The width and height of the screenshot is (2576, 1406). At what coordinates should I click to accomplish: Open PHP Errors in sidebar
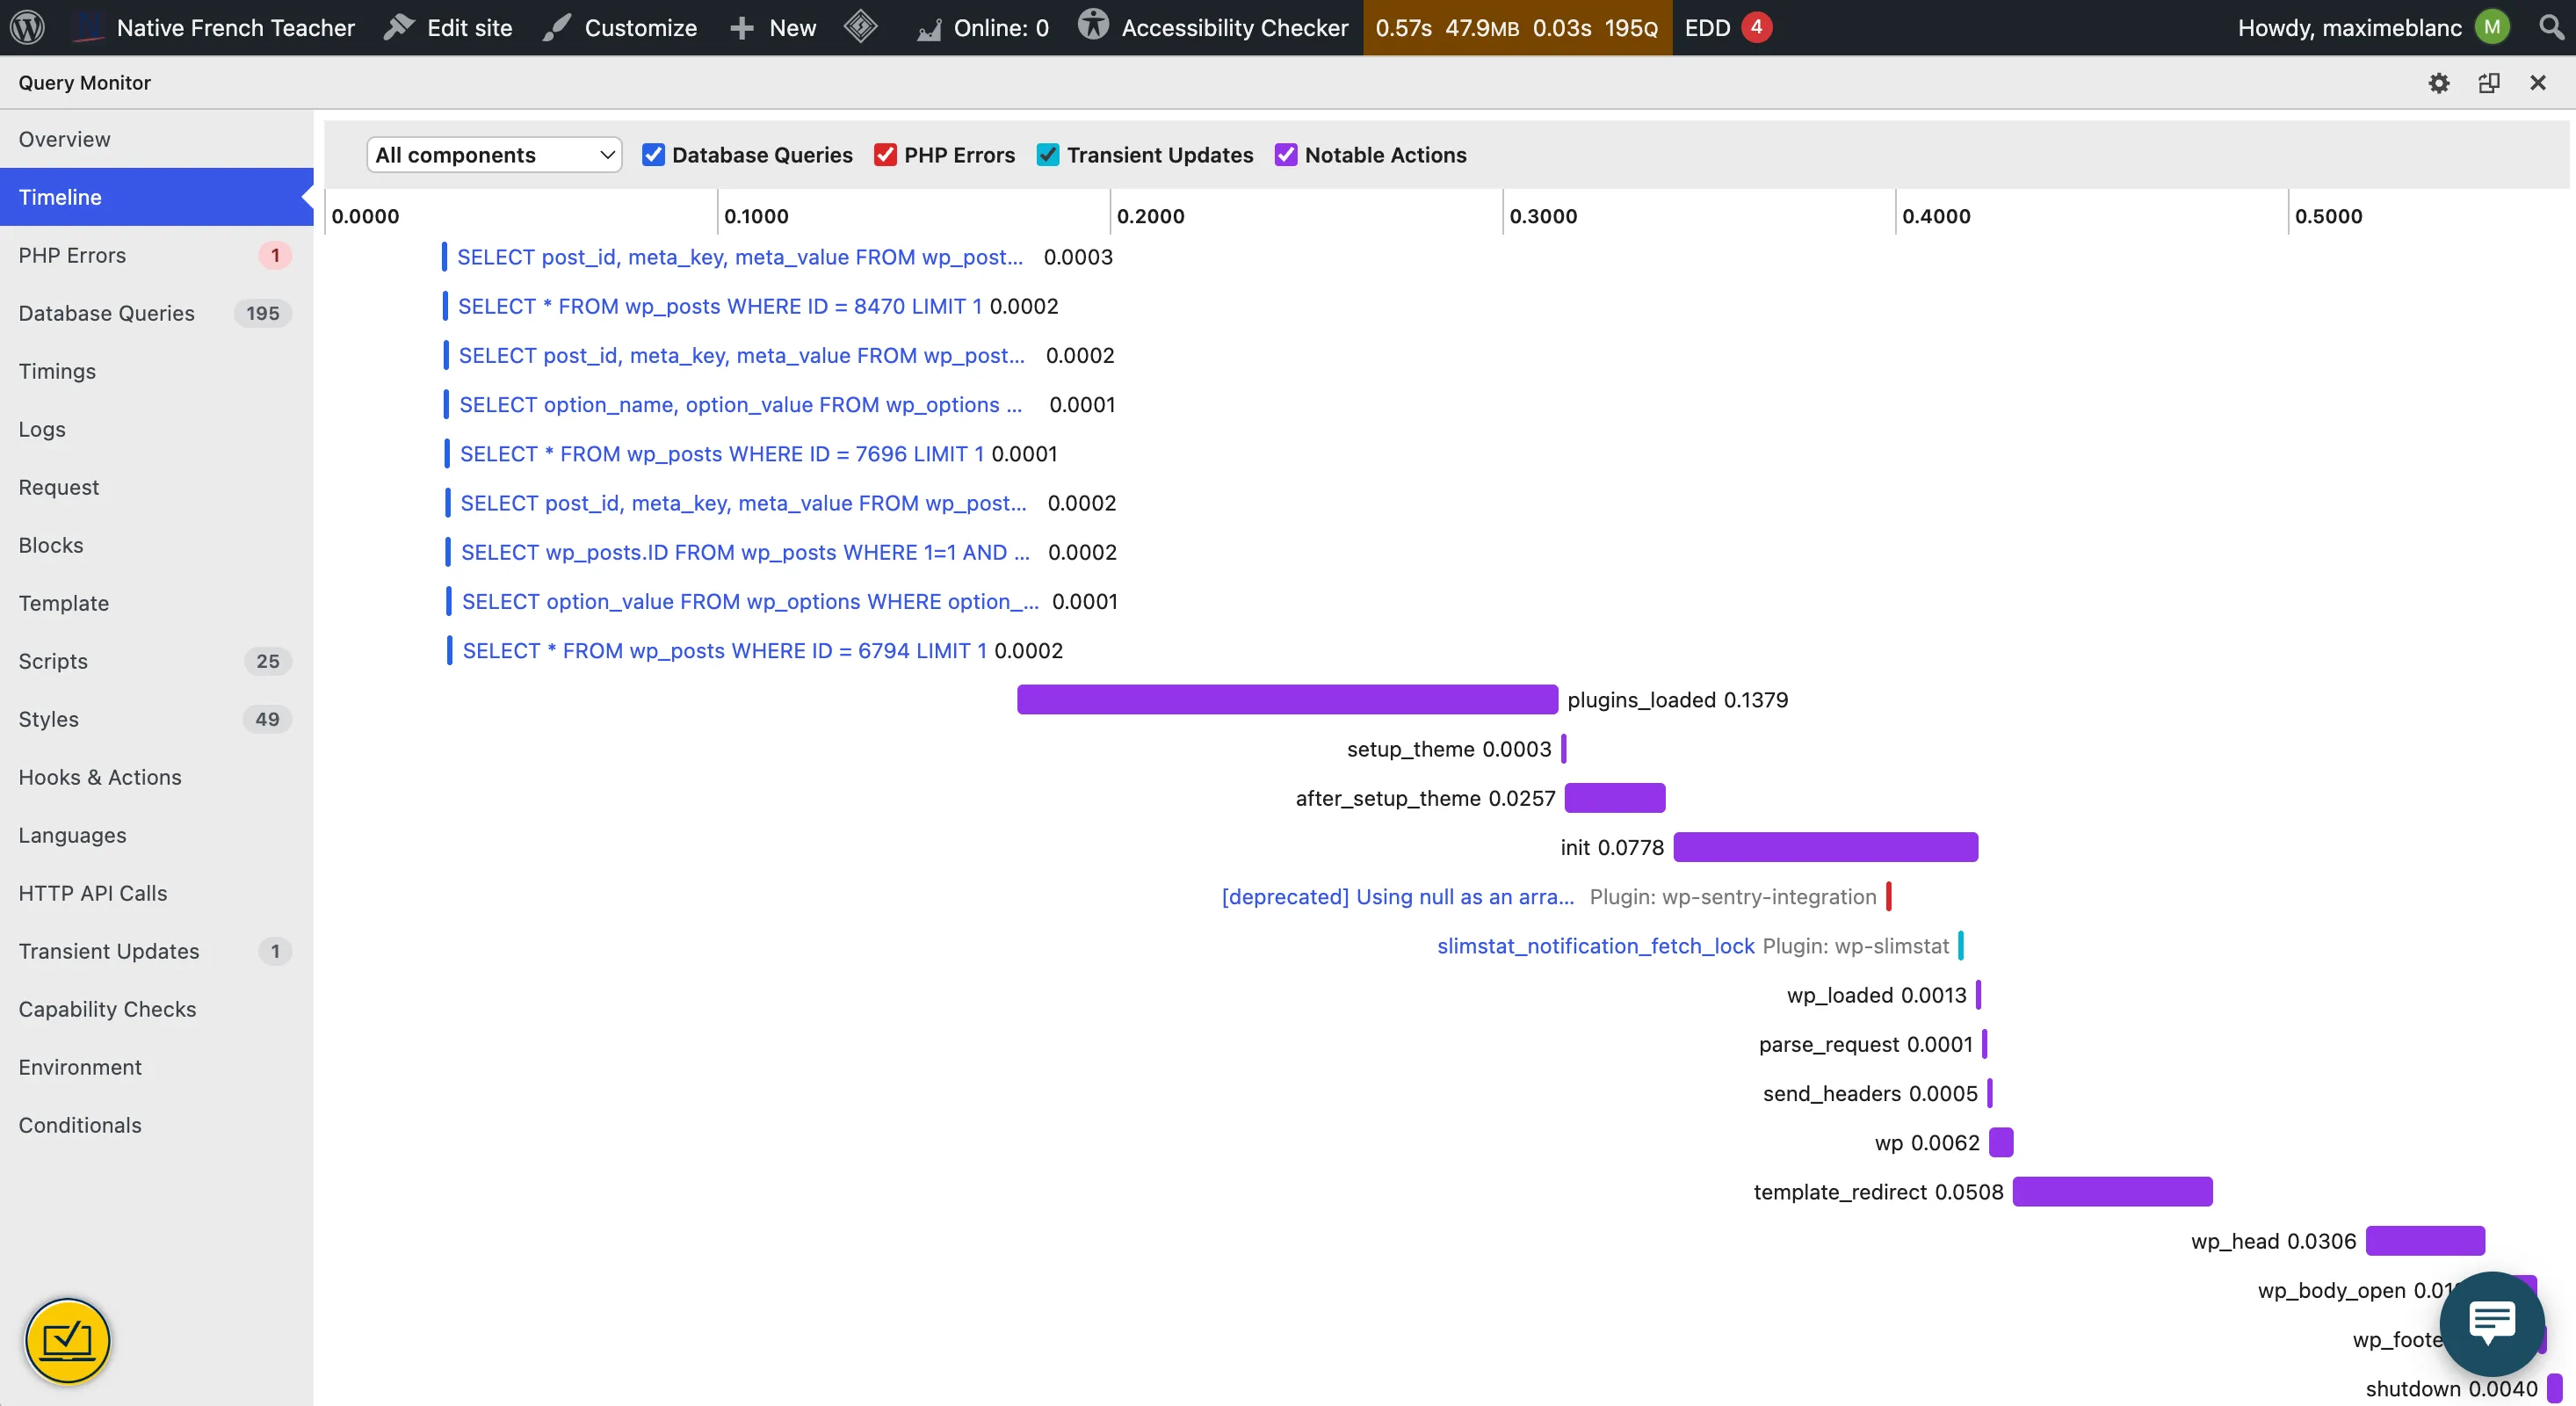tap(156, 255)
